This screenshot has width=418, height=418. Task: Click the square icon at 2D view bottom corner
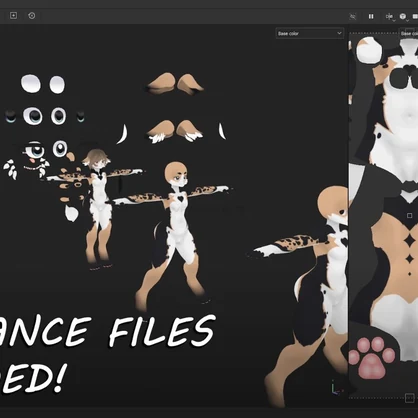(409, 398)
